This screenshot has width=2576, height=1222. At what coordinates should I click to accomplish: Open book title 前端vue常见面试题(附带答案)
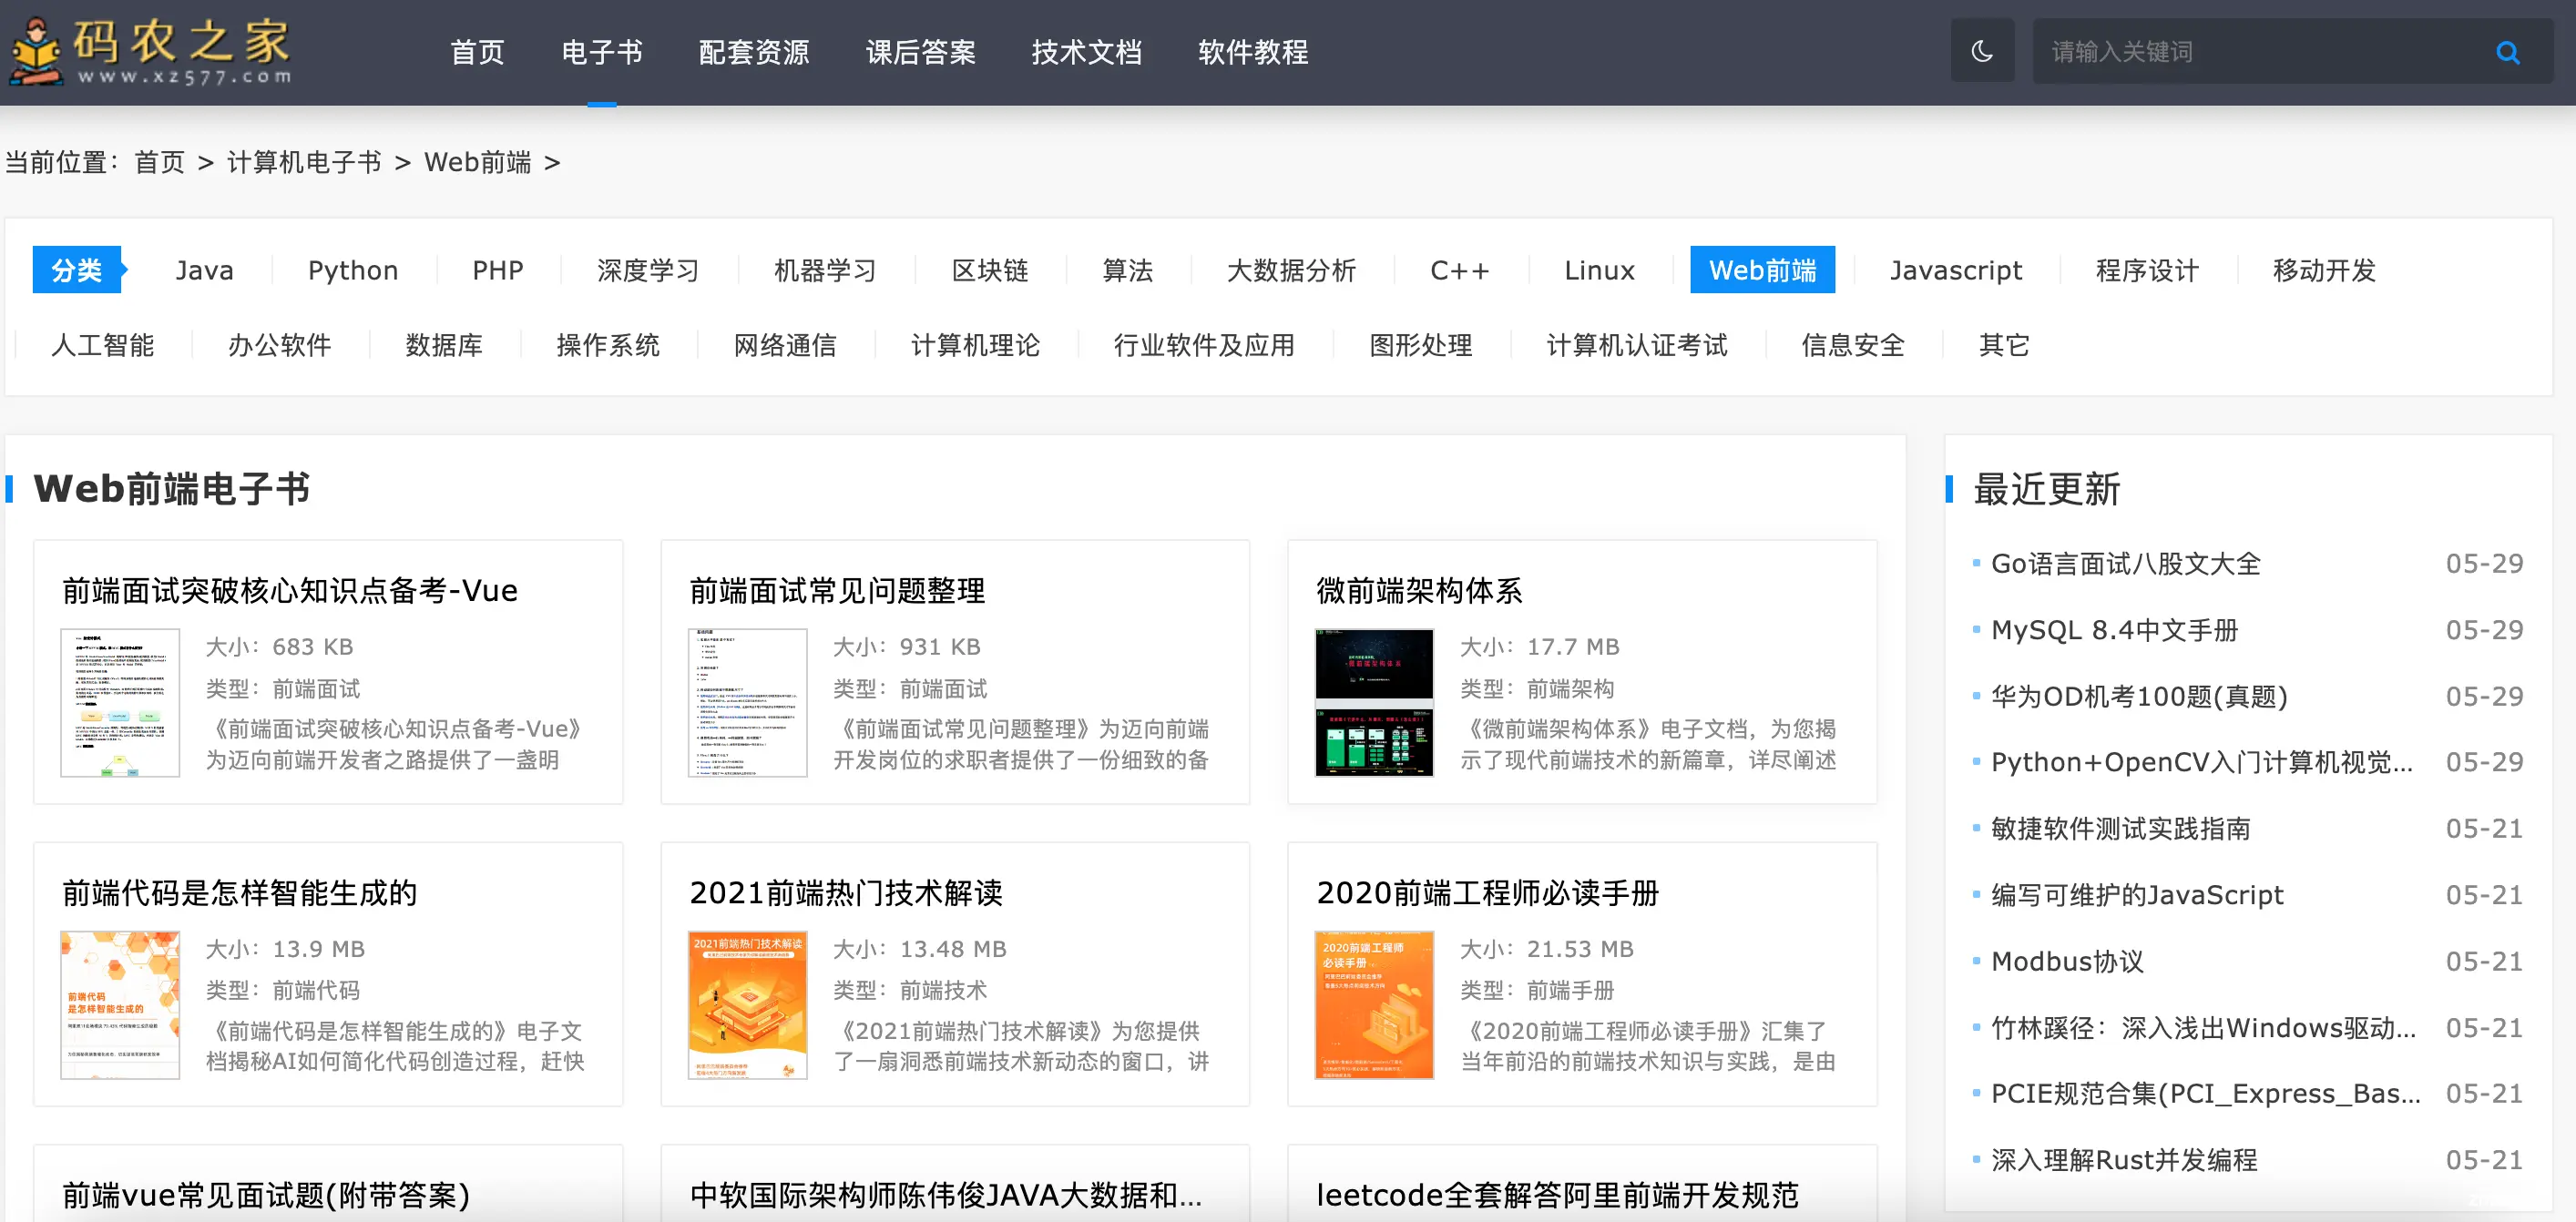[x=265, y=1194]
